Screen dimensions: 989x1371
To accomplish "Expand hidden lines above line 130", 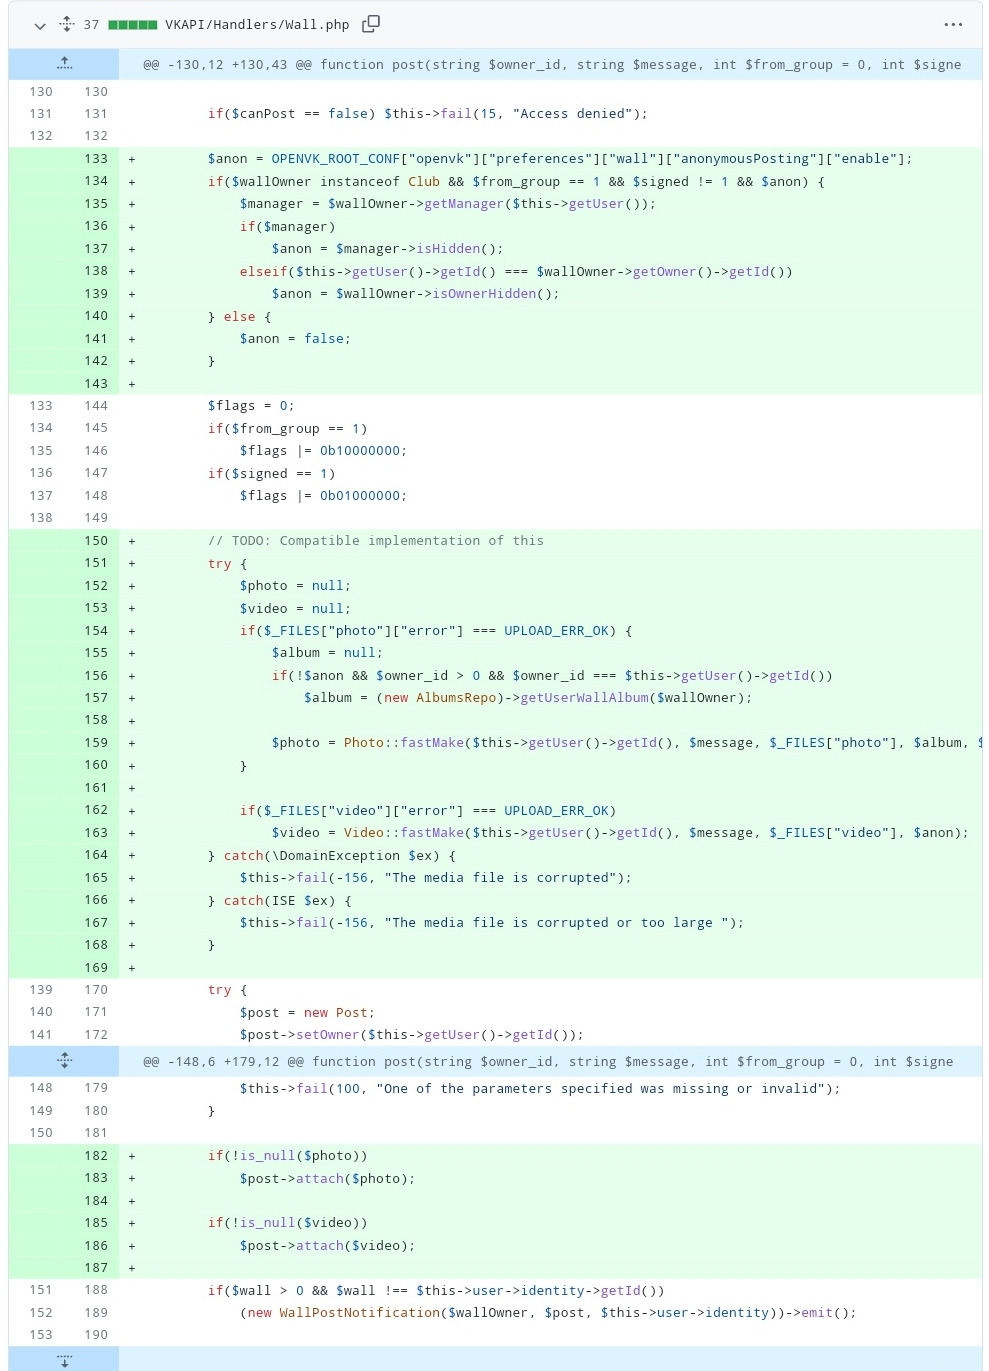I will click(x=64, y=64).
